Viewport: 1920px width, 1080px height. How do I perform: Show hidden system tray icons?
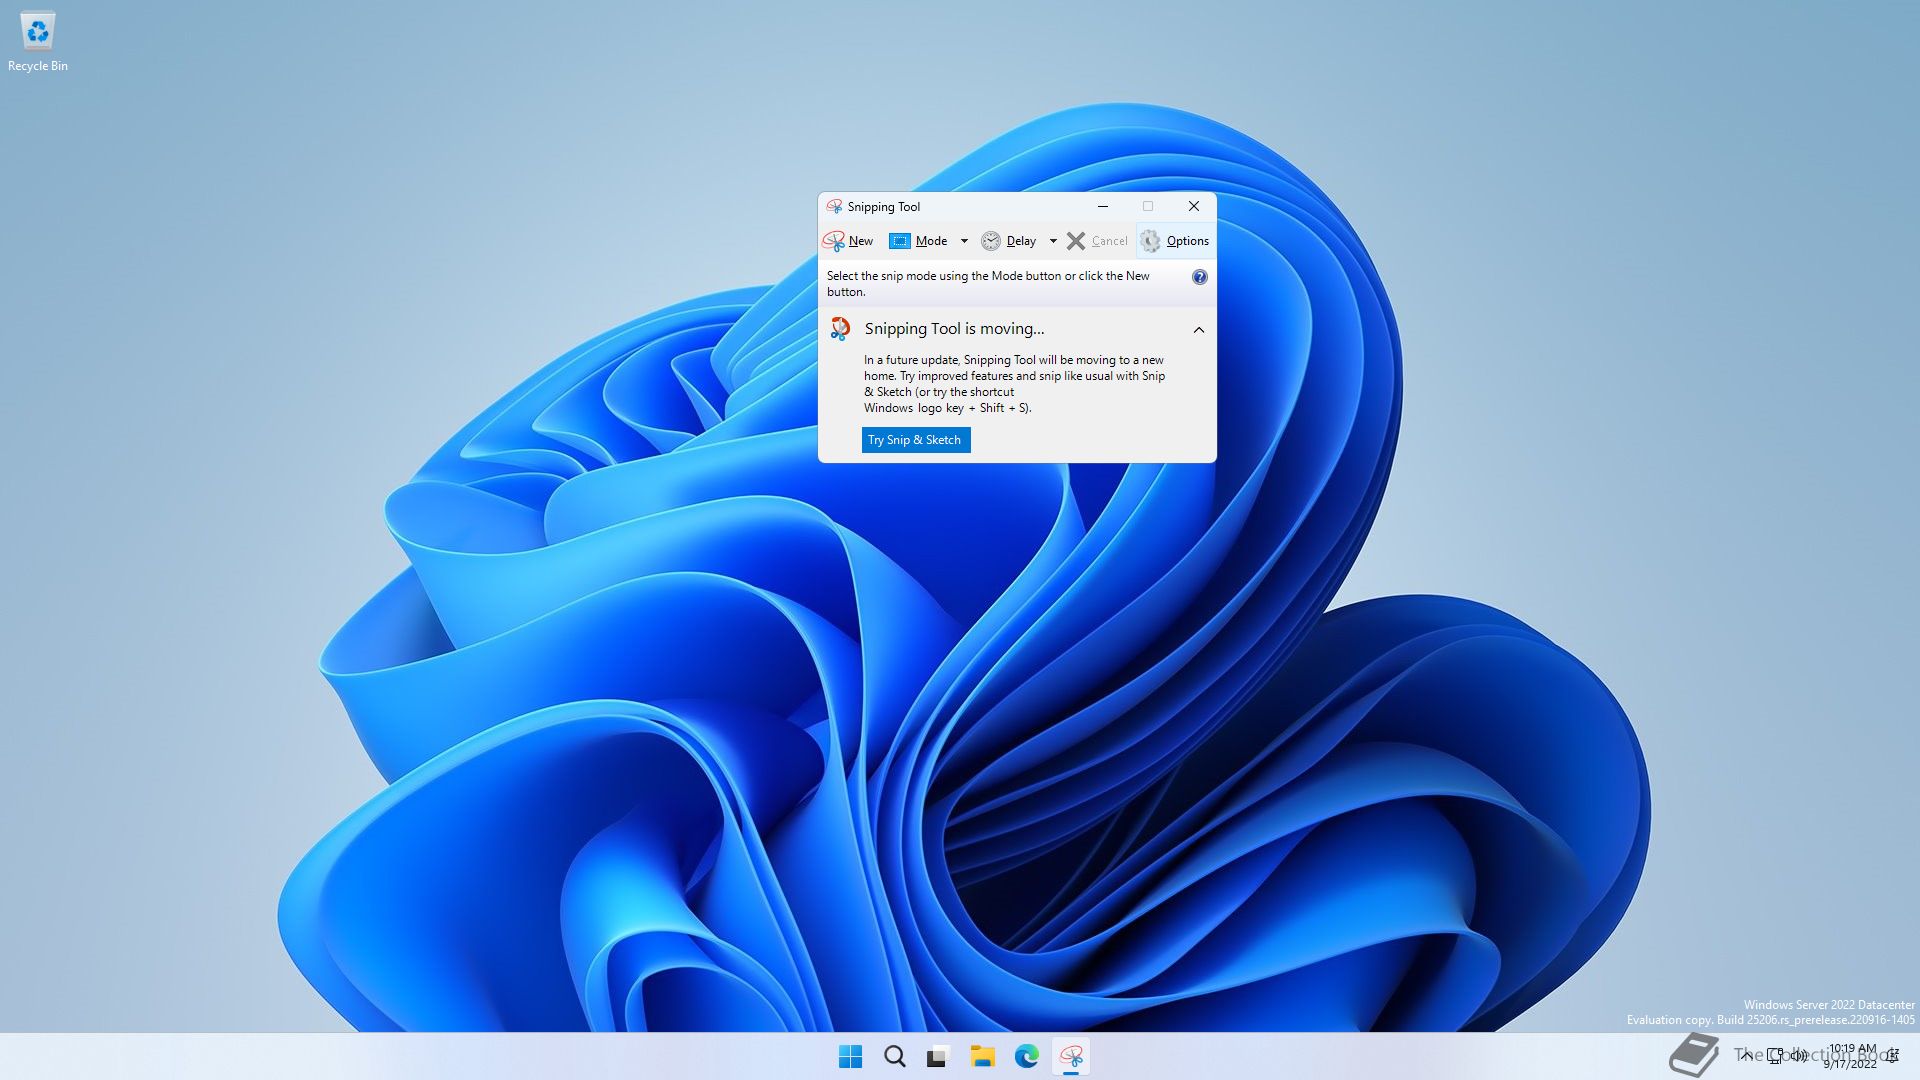tap(1746, 1055)
